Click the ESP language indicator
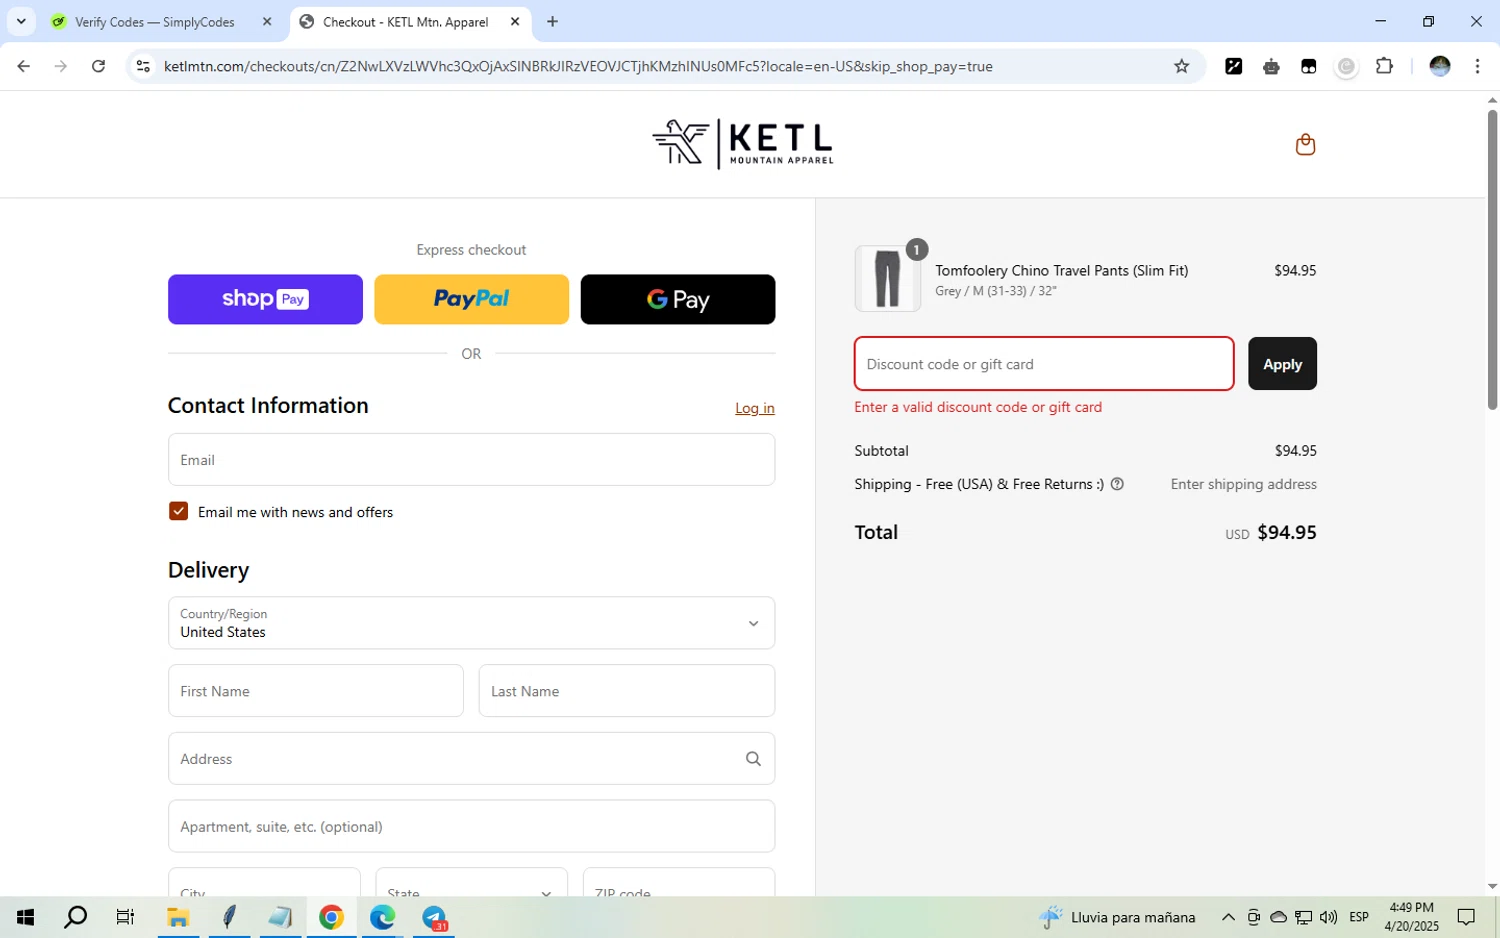The height and width of the screenshot is (938, 1500). pyautogui.click(x=1358, y=917)
